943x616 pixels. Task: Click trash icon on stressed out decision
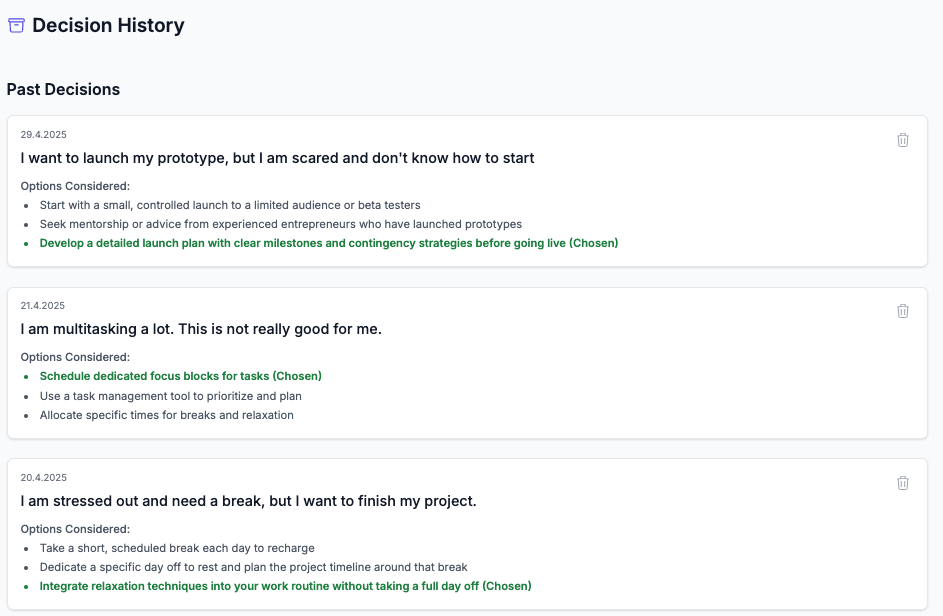coord(902,483)
